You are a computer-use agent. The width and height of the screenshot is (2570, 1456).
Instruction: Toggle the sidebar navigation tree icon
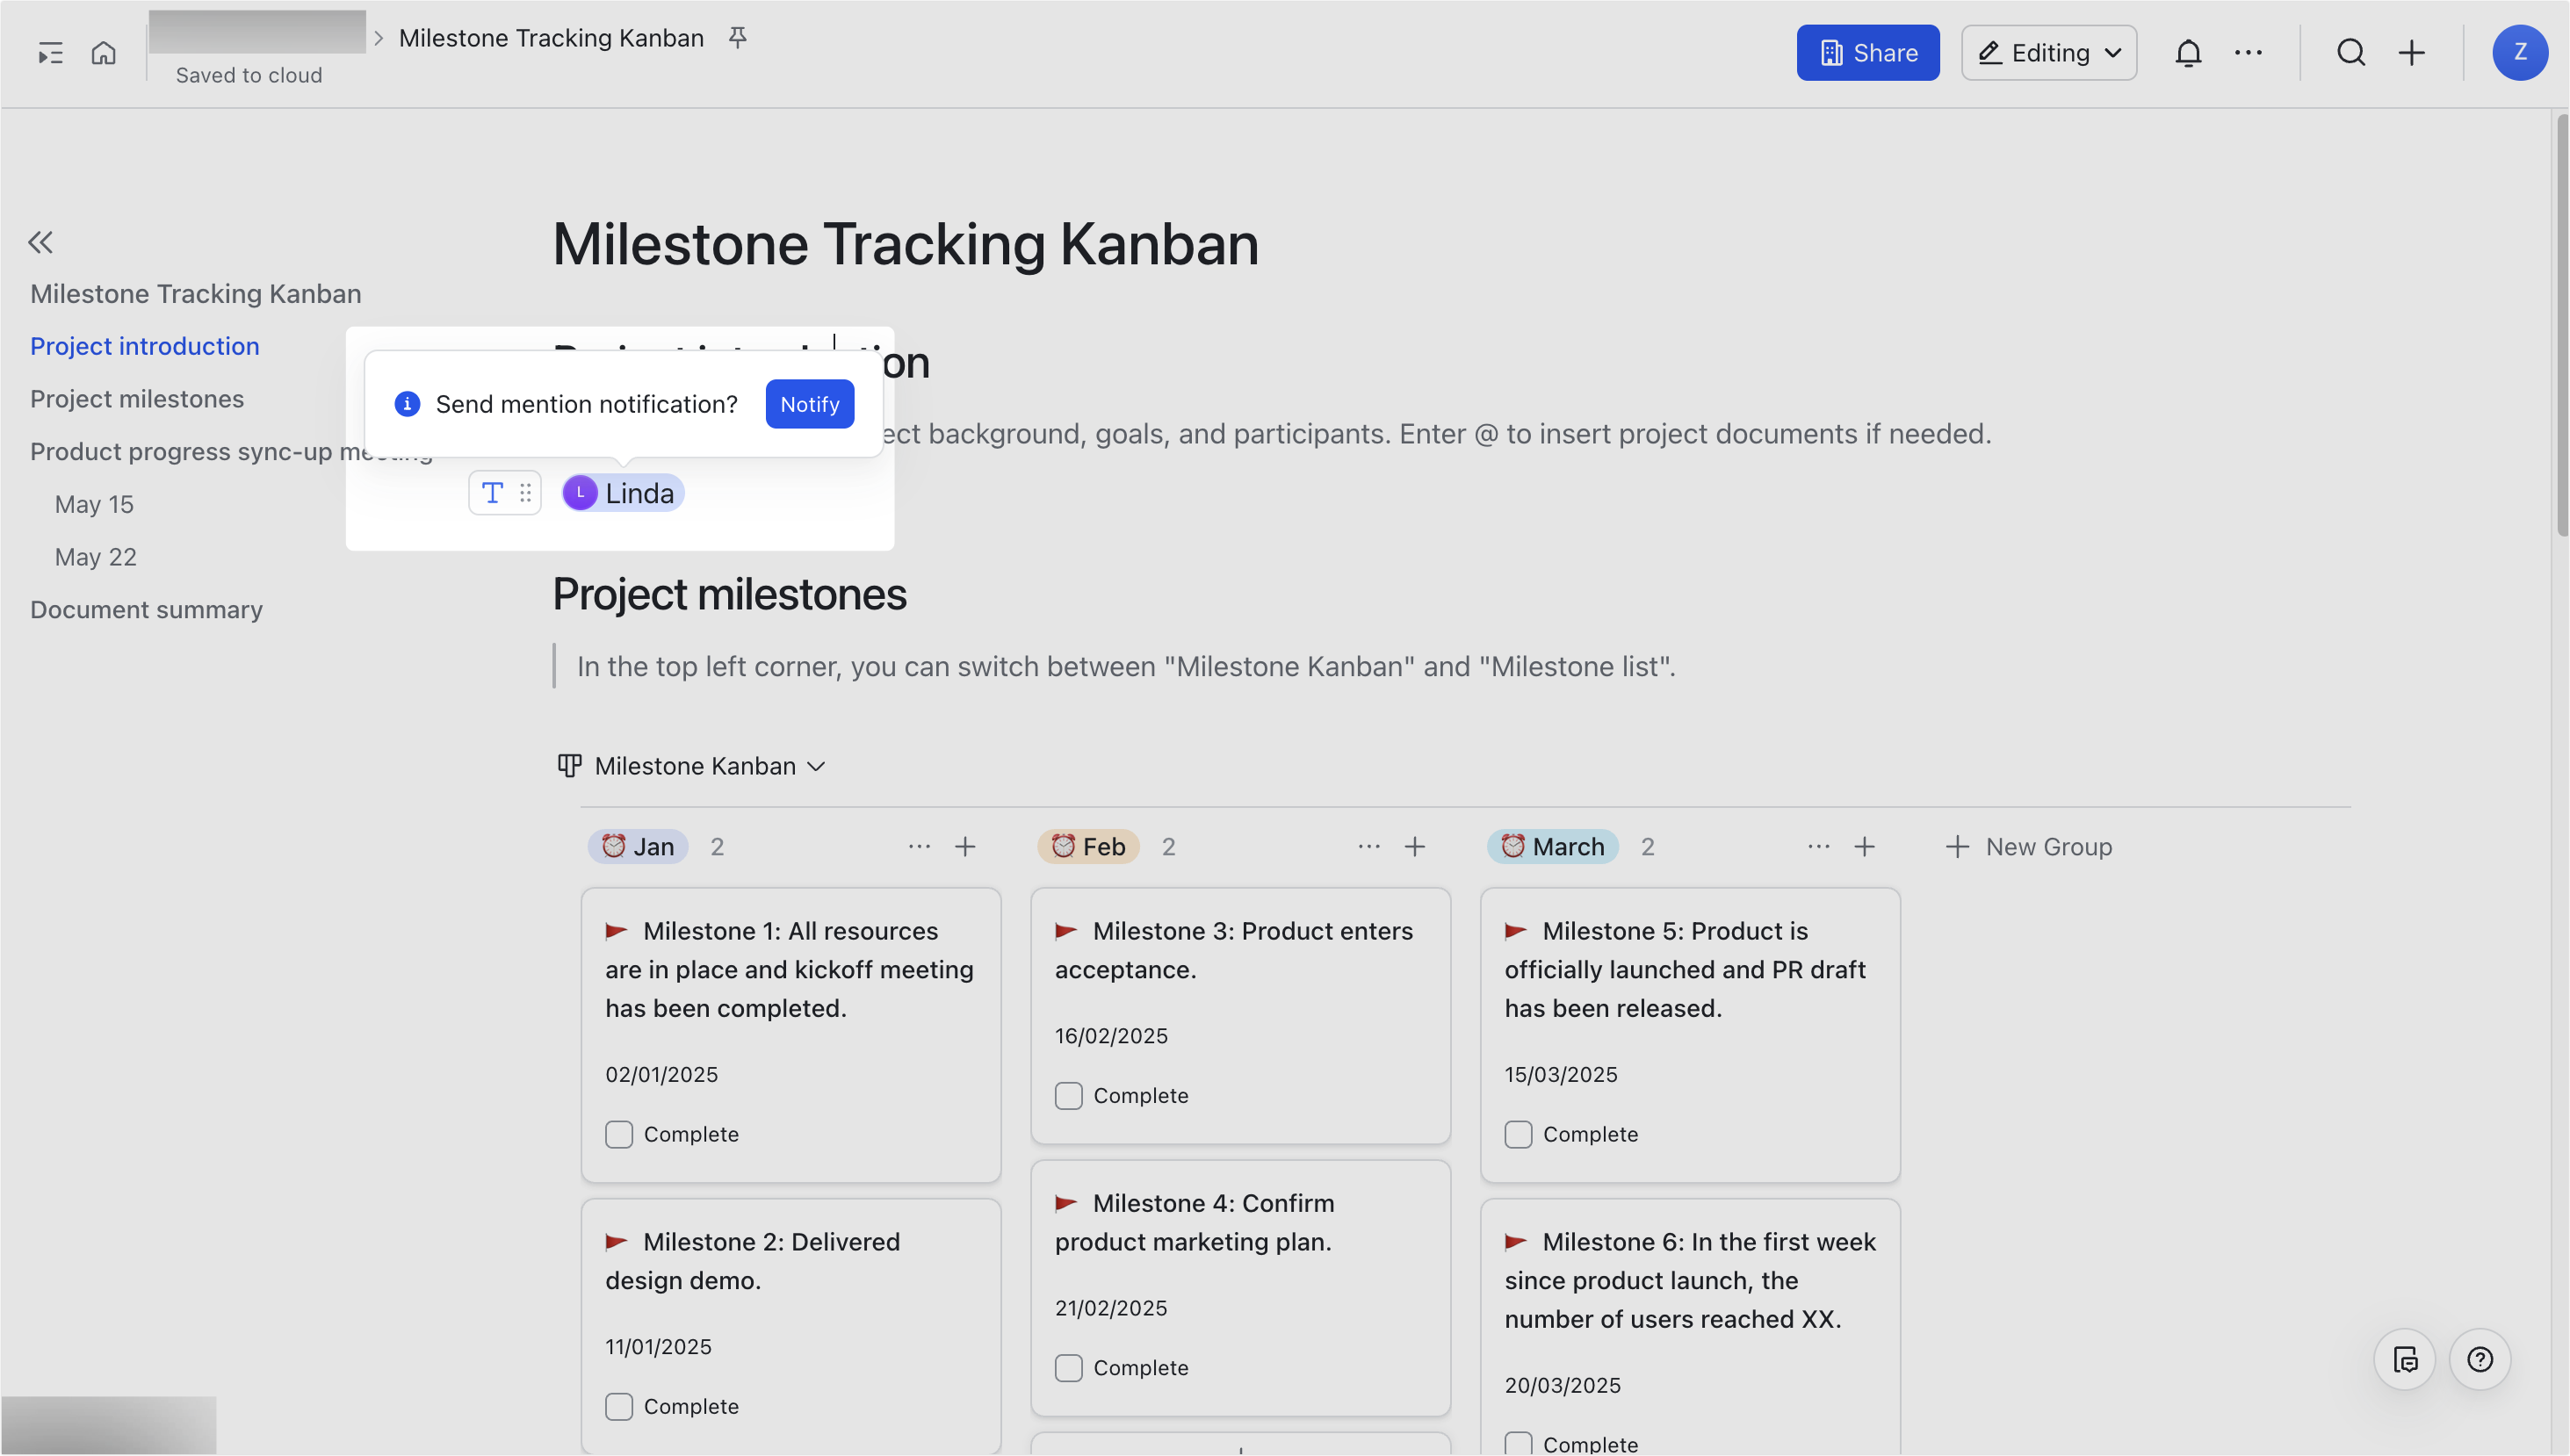pos(50,53)
